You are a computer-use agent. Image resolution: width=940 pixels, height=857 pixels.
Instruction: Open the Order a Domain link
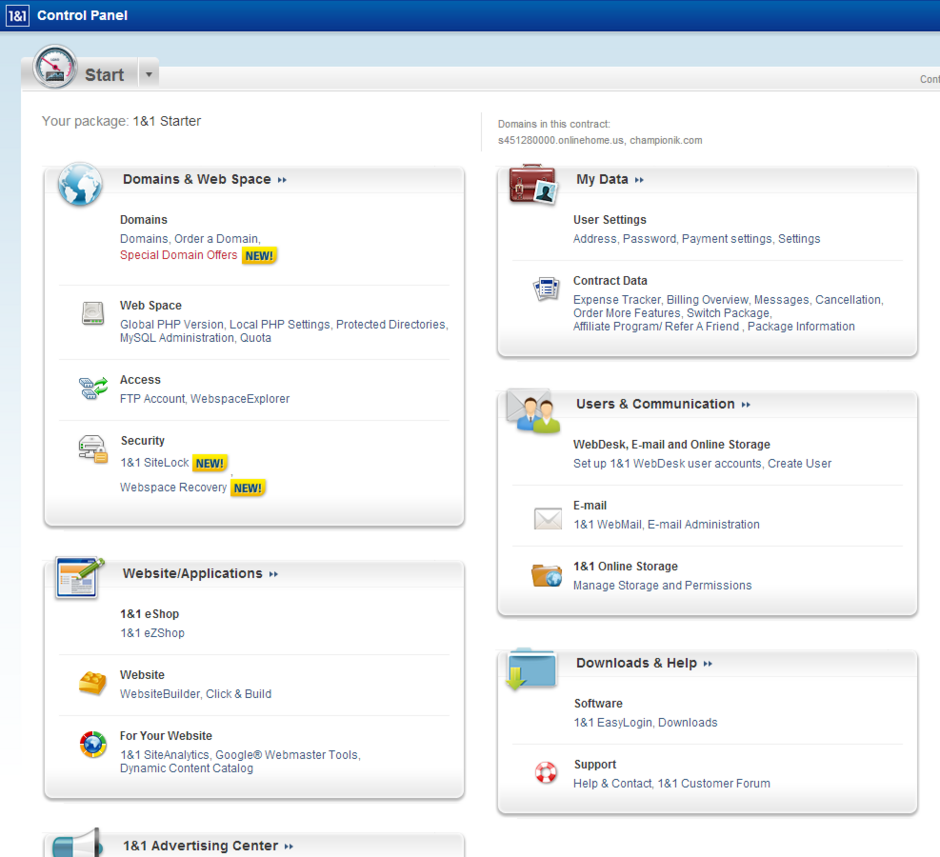[x=216, y=239]
